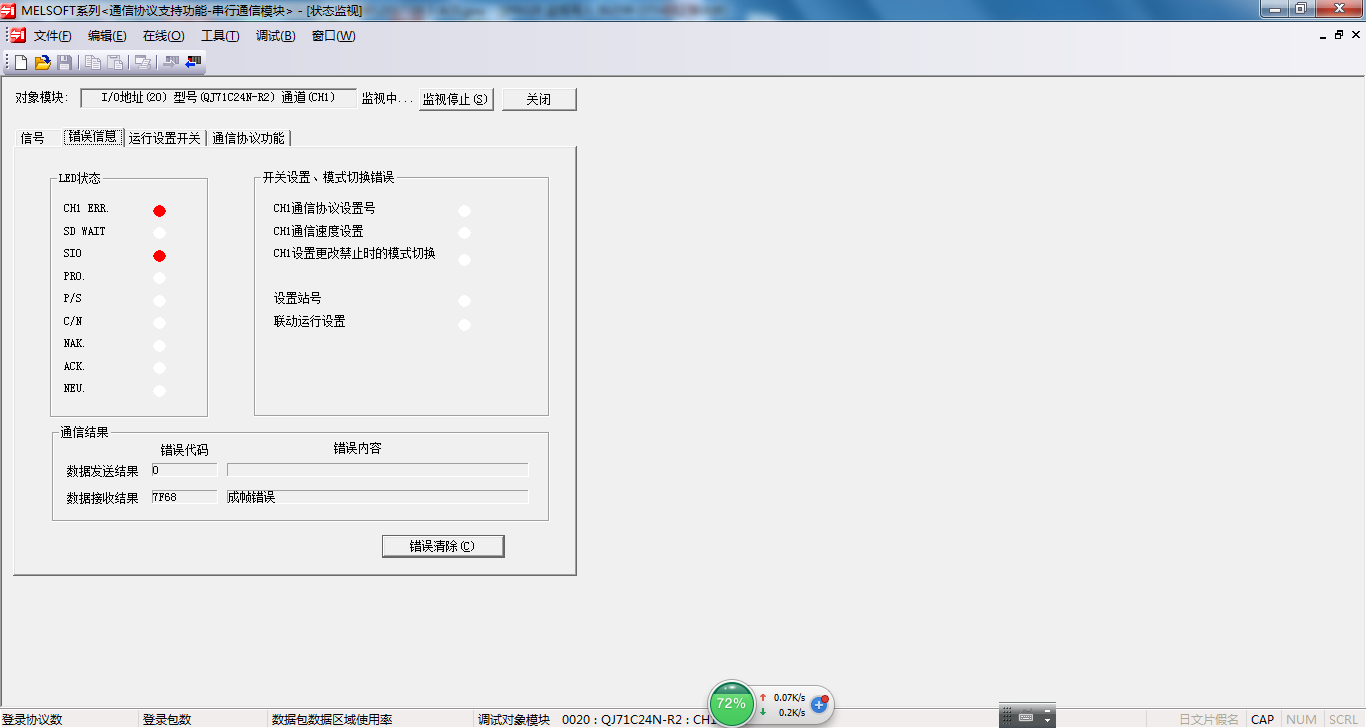Image resolution: width=1366 pixels, height=728 pixels.
Task: Open the 在线(O) menu
Action: coord(163,36)
